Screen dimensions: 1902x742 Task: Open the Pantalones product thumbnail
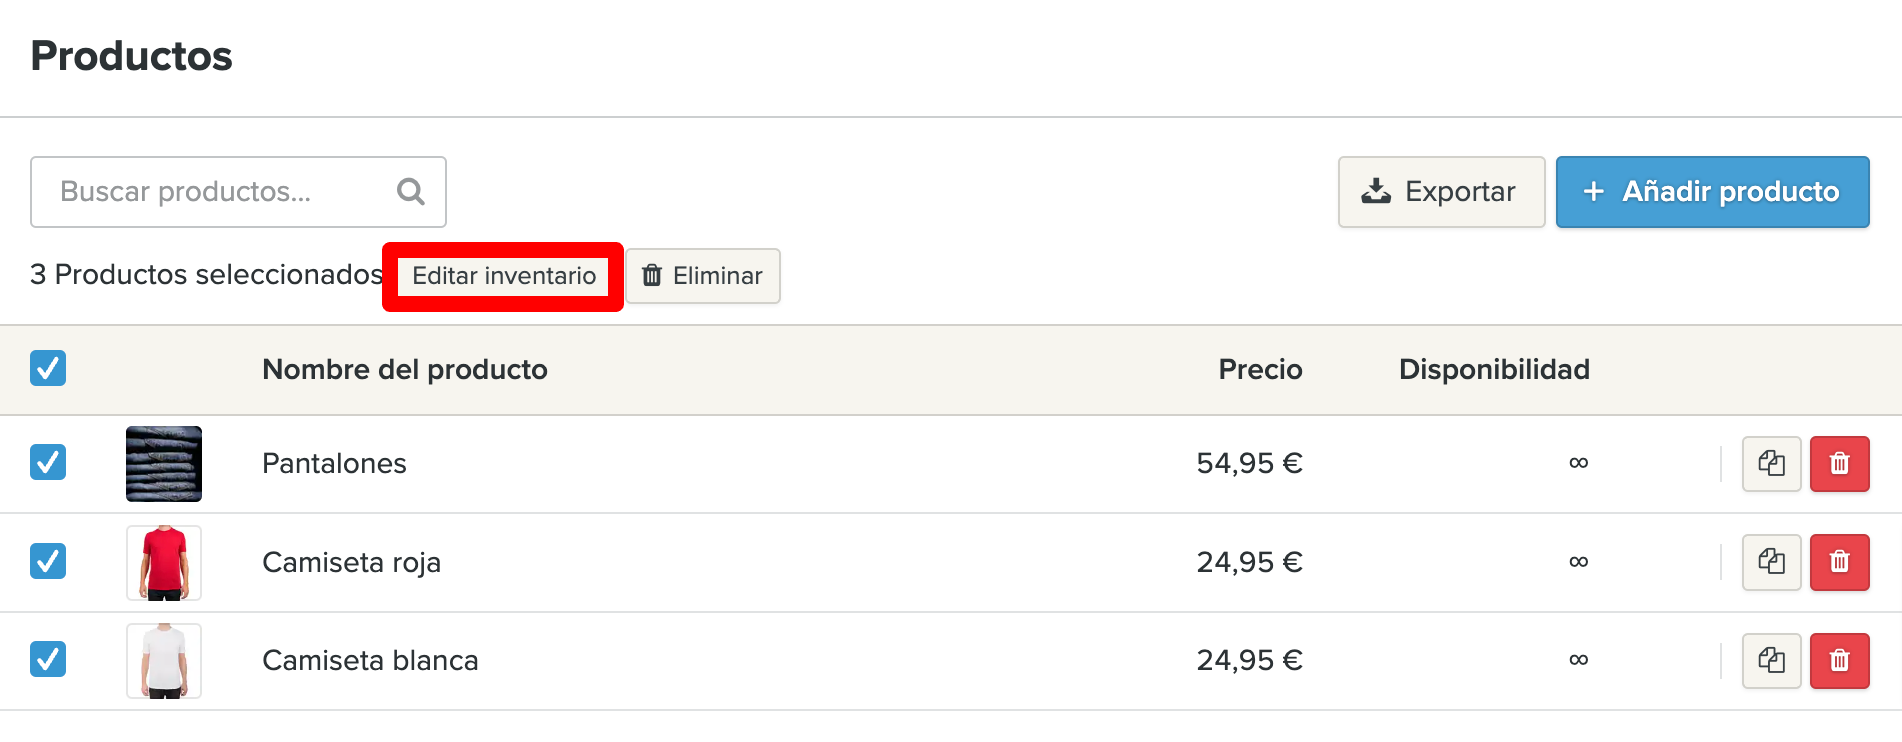click(x=164, y=464)
